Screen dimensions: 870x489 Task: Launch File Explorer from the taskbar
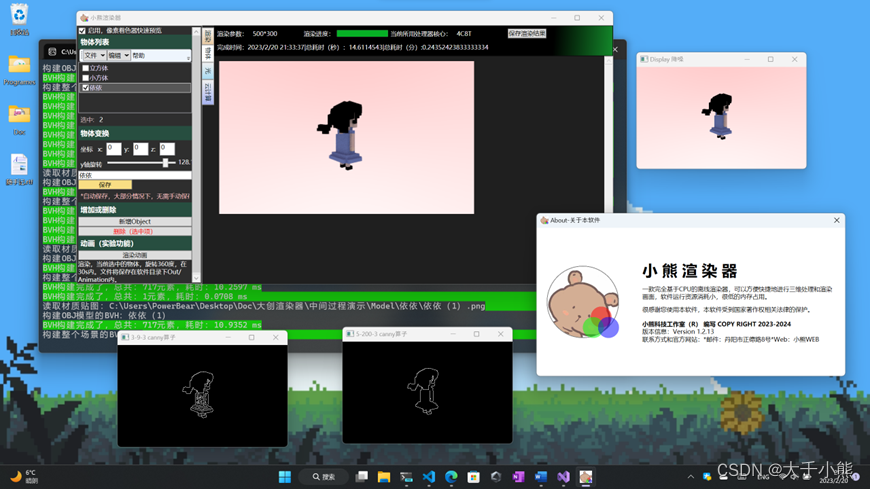384,477
